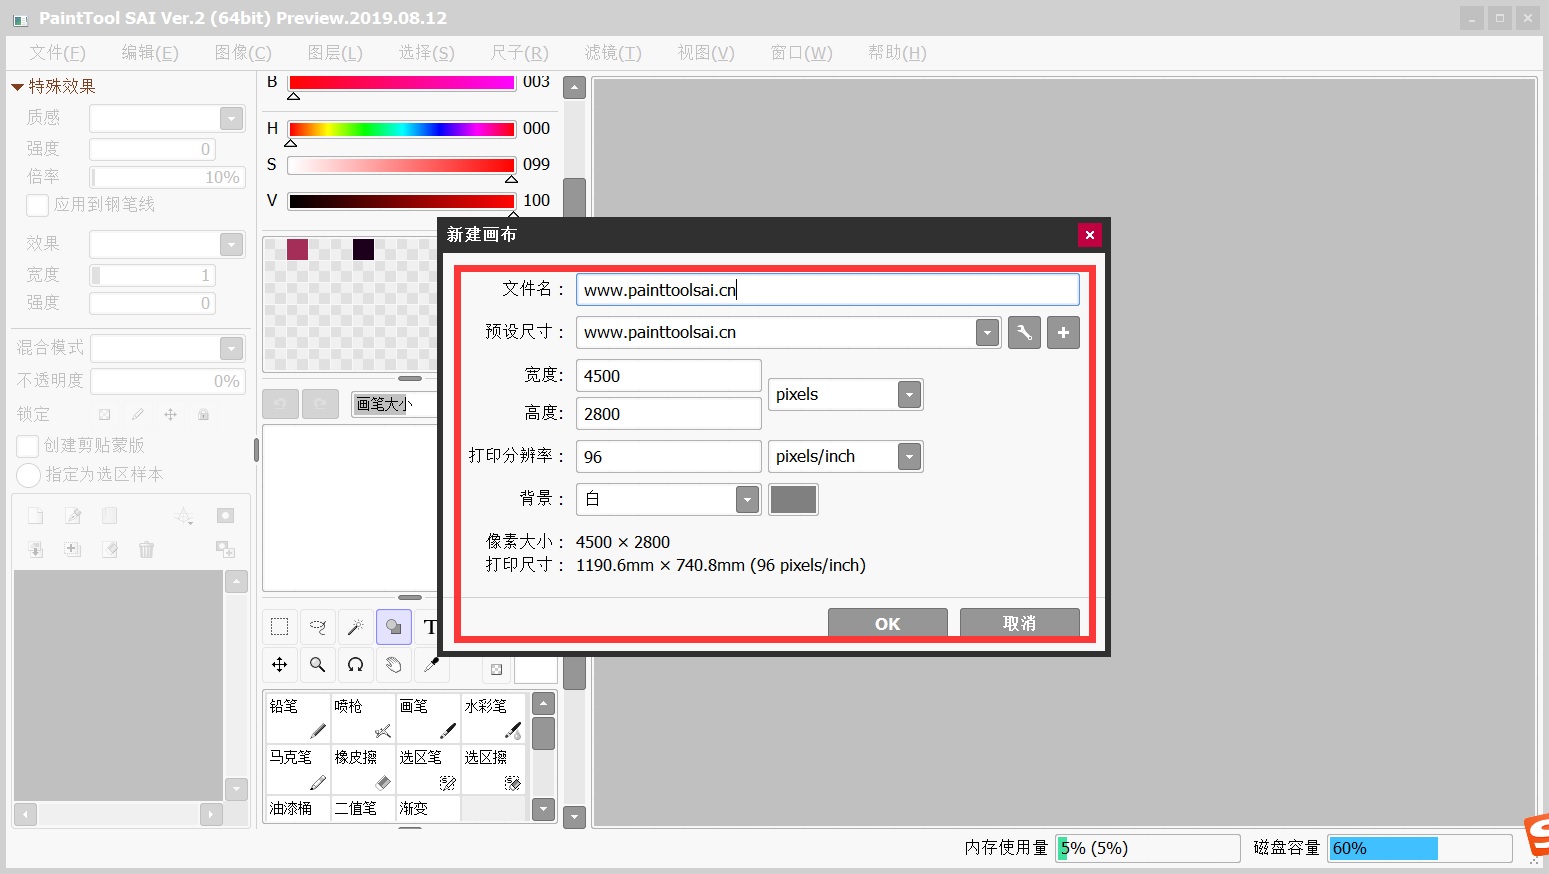
Task: Select the eyedropper color picker tool
Action: point(431,664)
